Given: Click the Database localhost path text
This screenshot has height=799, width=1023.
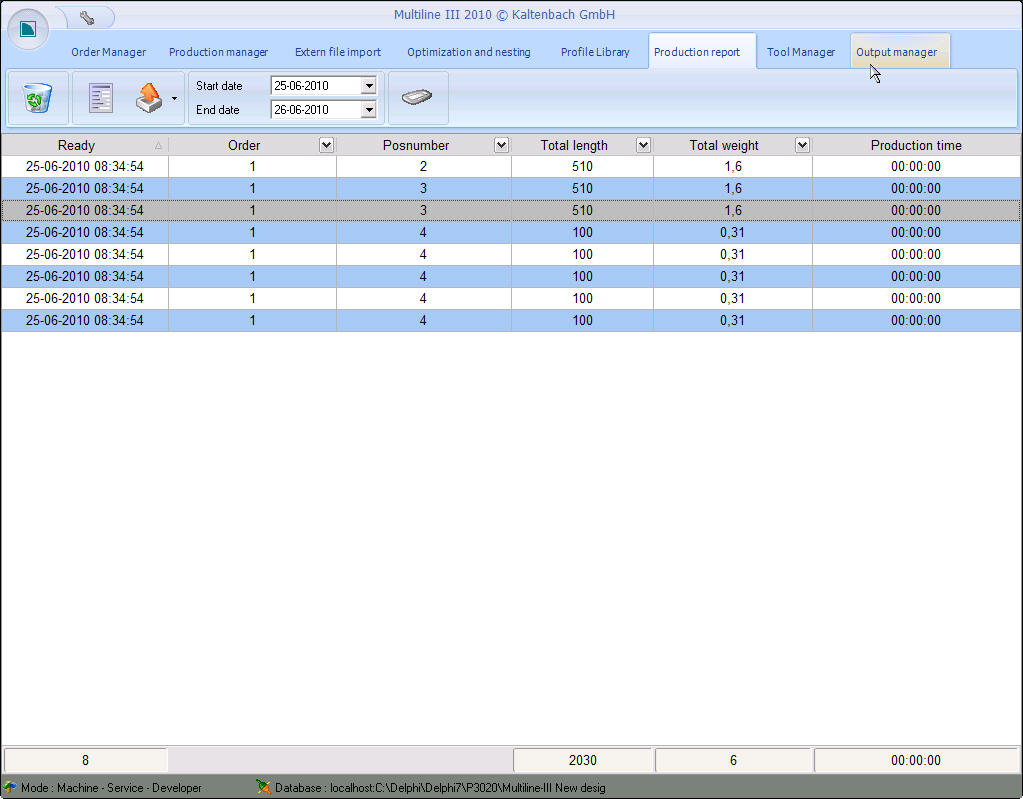Looking at the screenshot, I should (440, 788).
